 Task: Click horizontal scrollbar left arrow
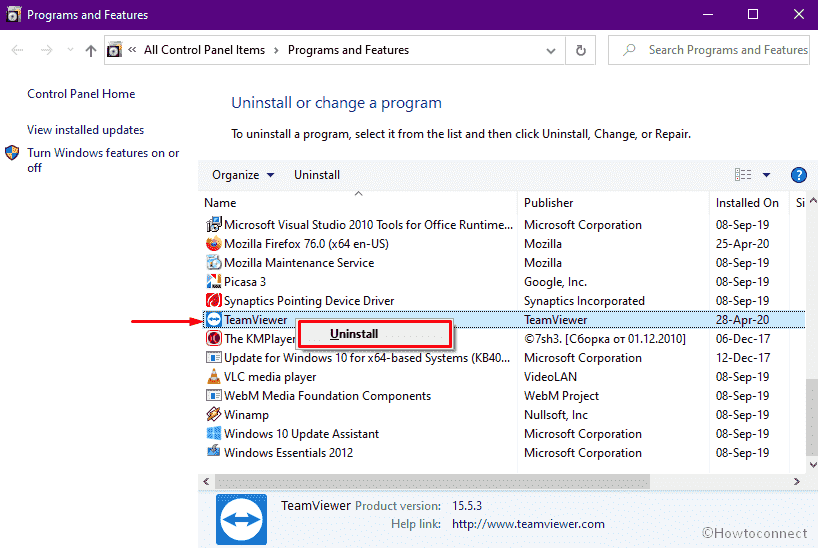coord(207,481)
